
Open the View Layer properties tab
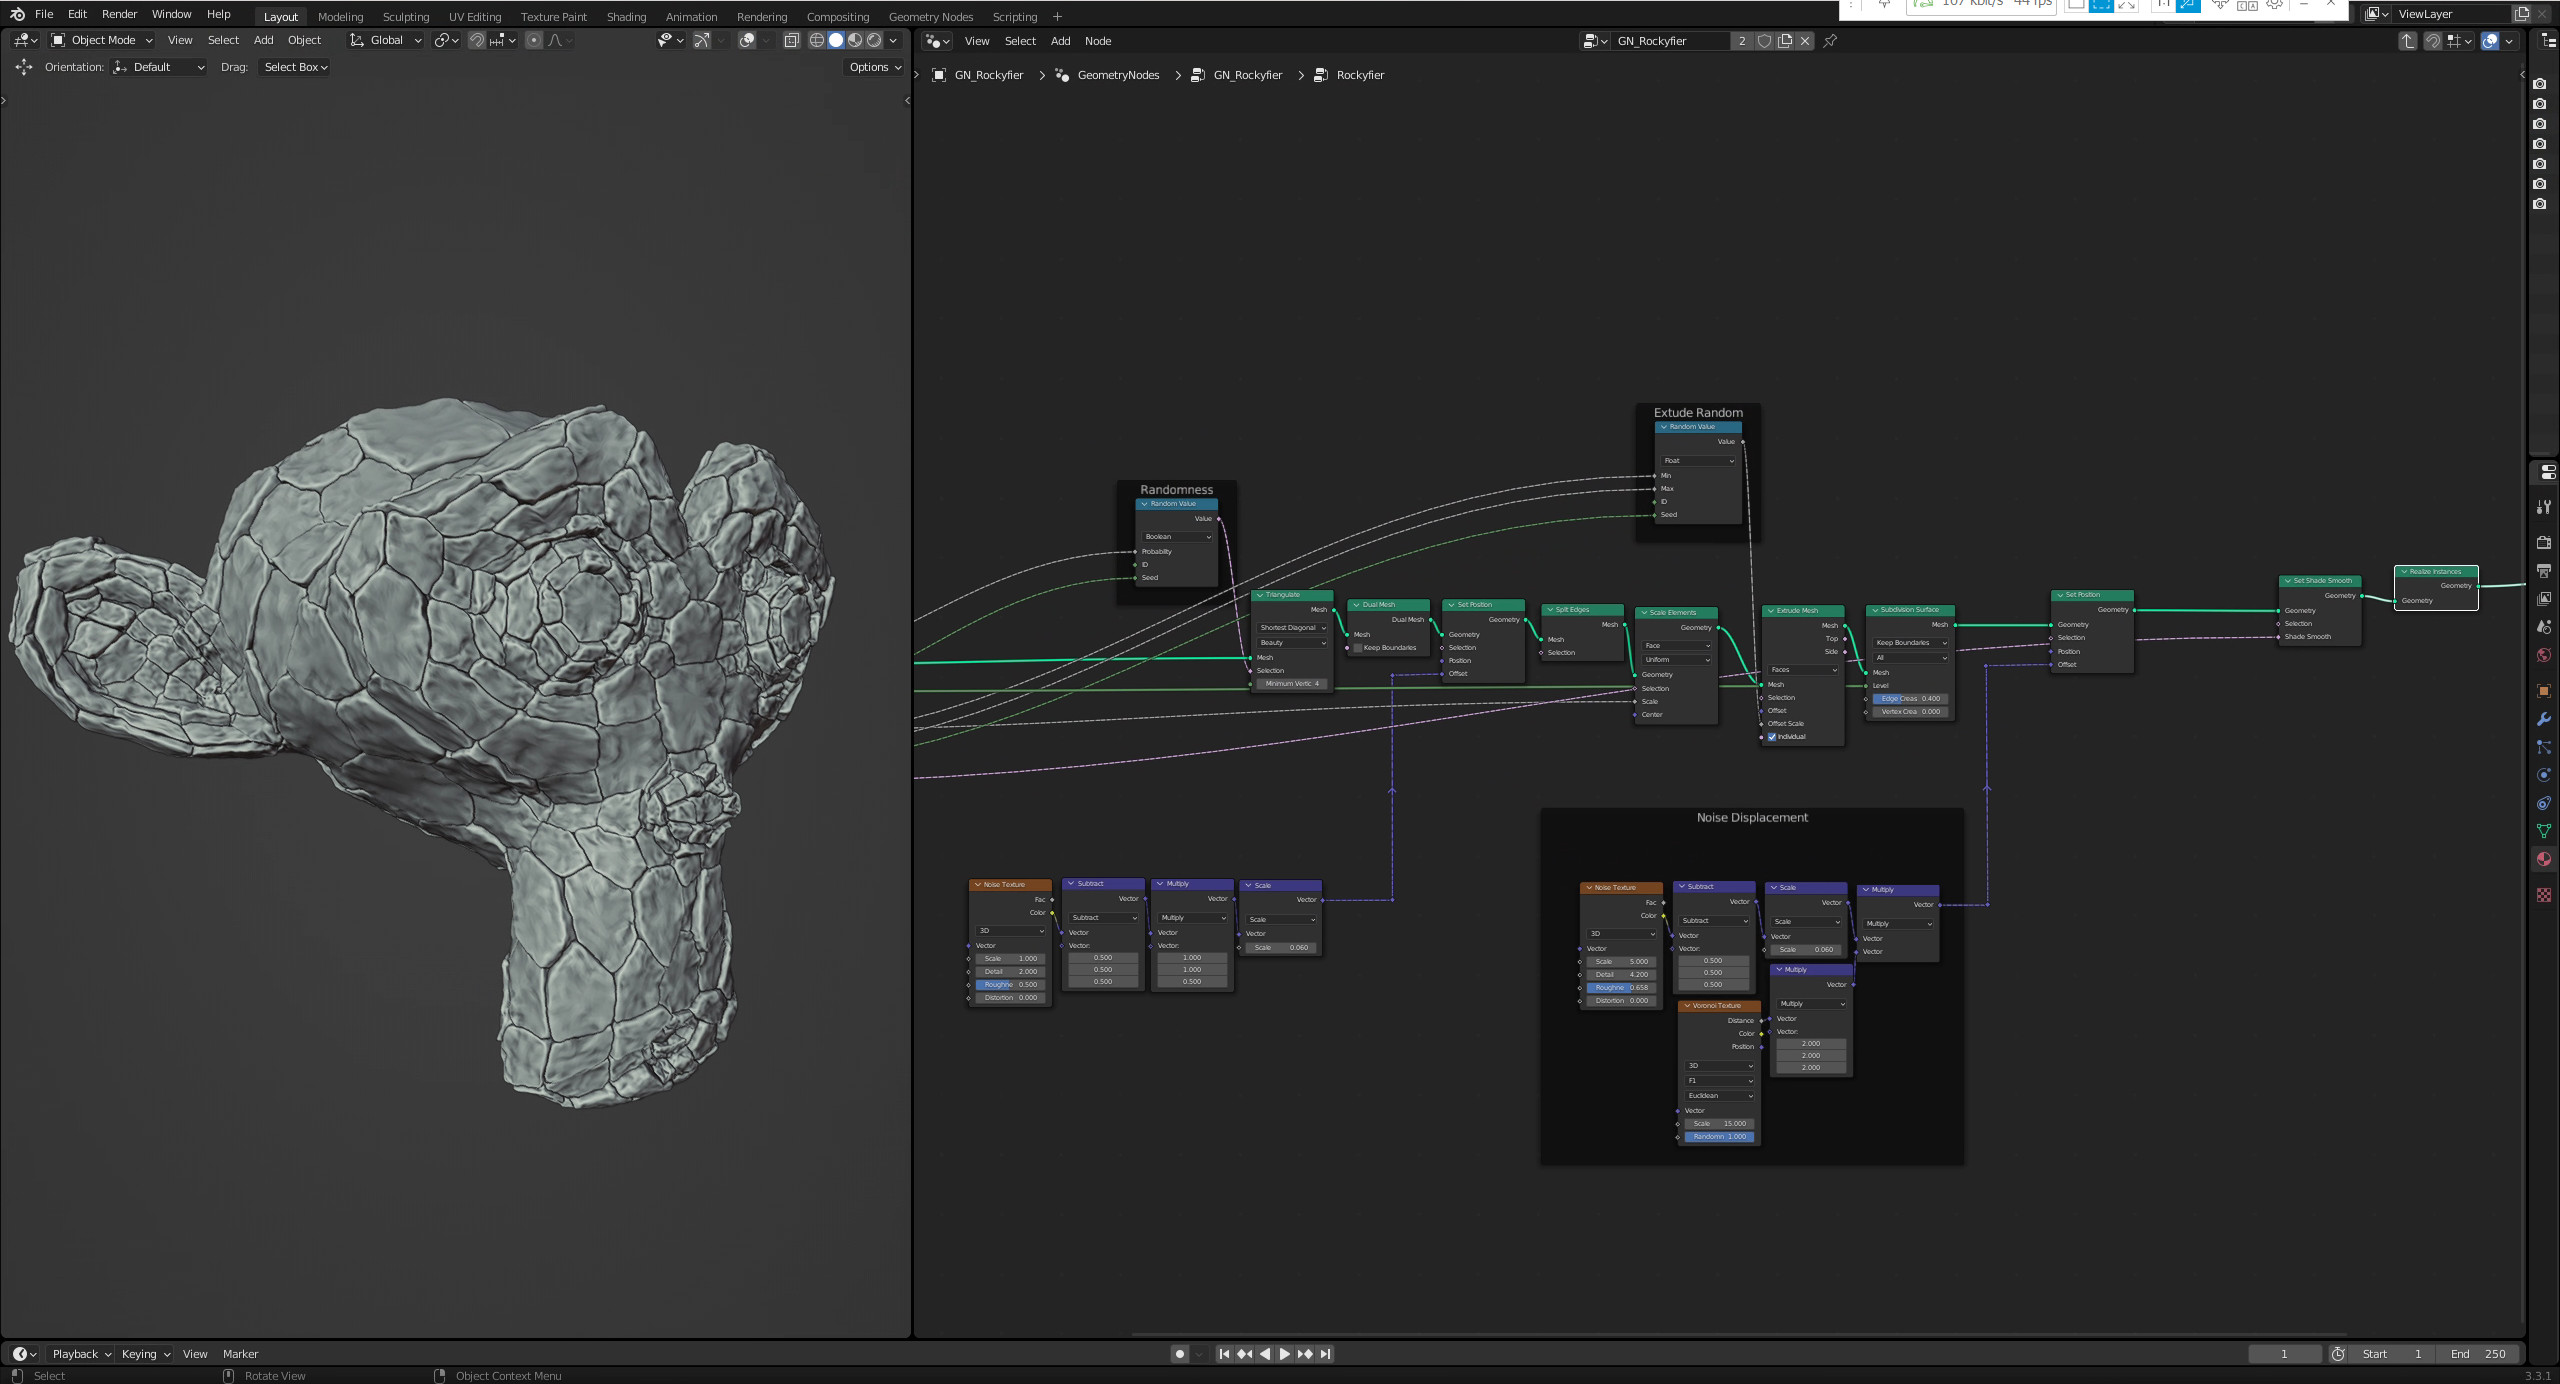tap(2544, 598)
